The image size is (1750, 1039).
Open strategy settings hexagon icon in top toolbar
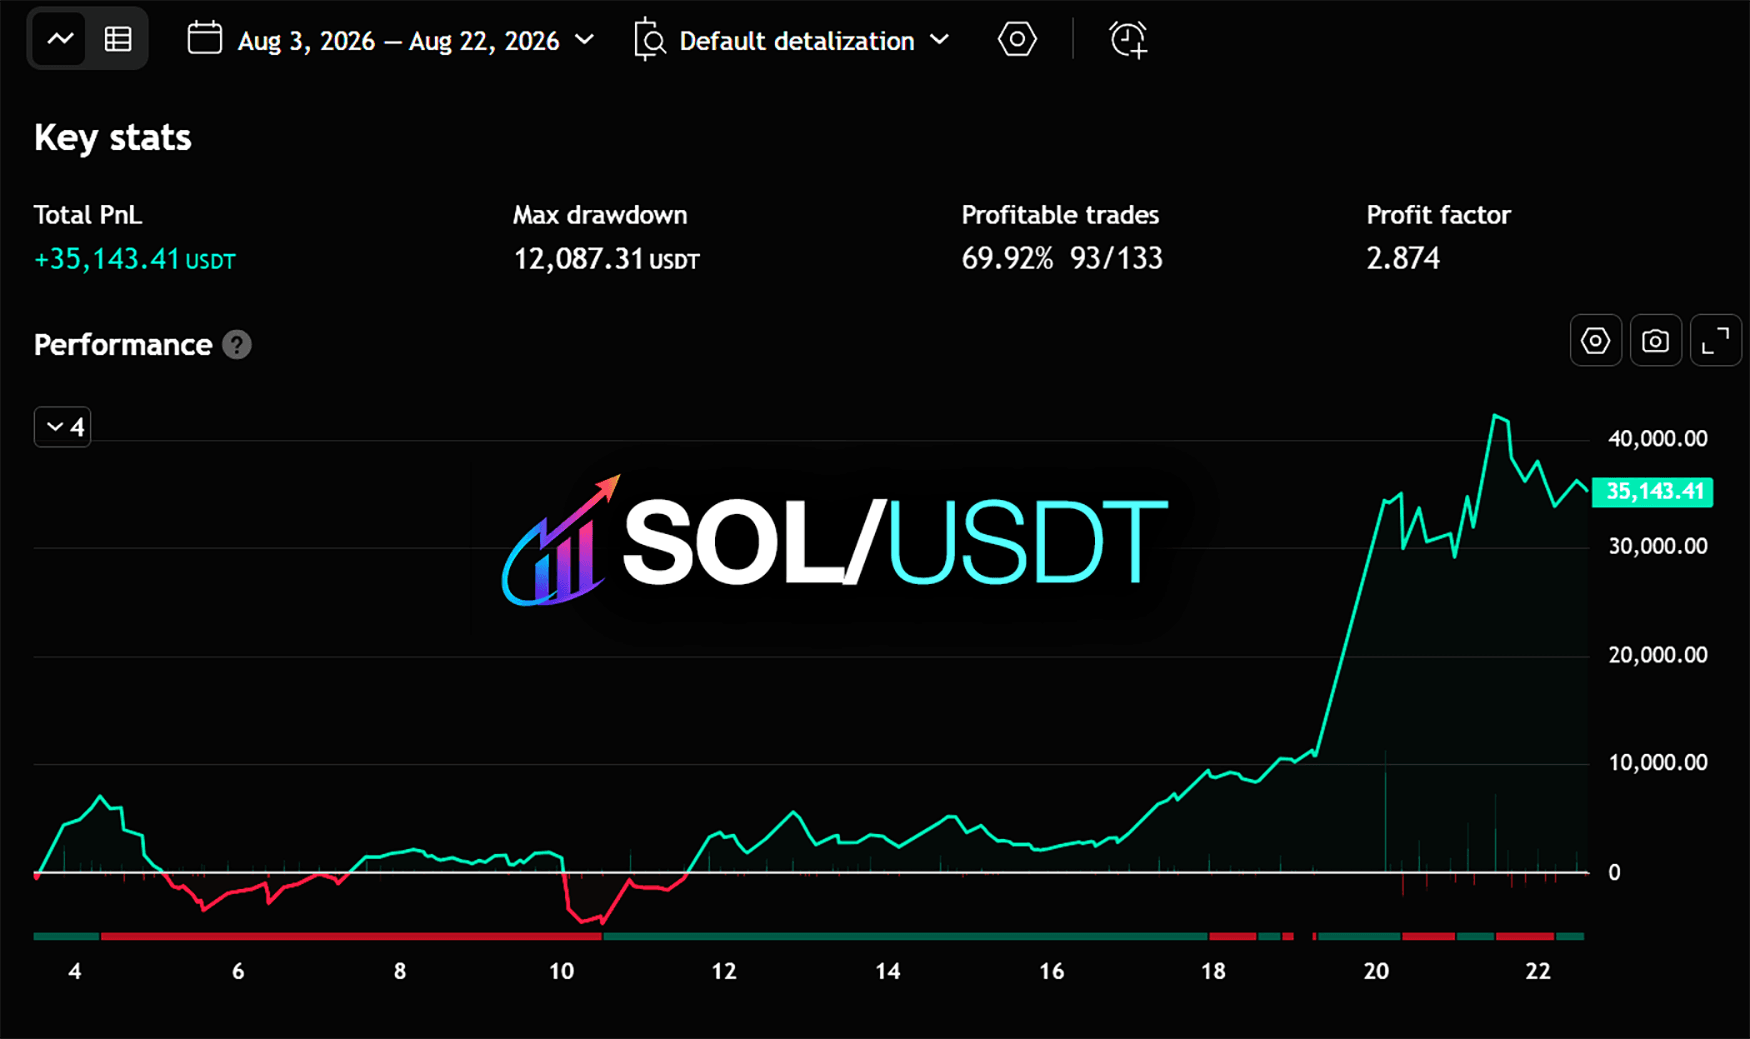(1017, 40)
